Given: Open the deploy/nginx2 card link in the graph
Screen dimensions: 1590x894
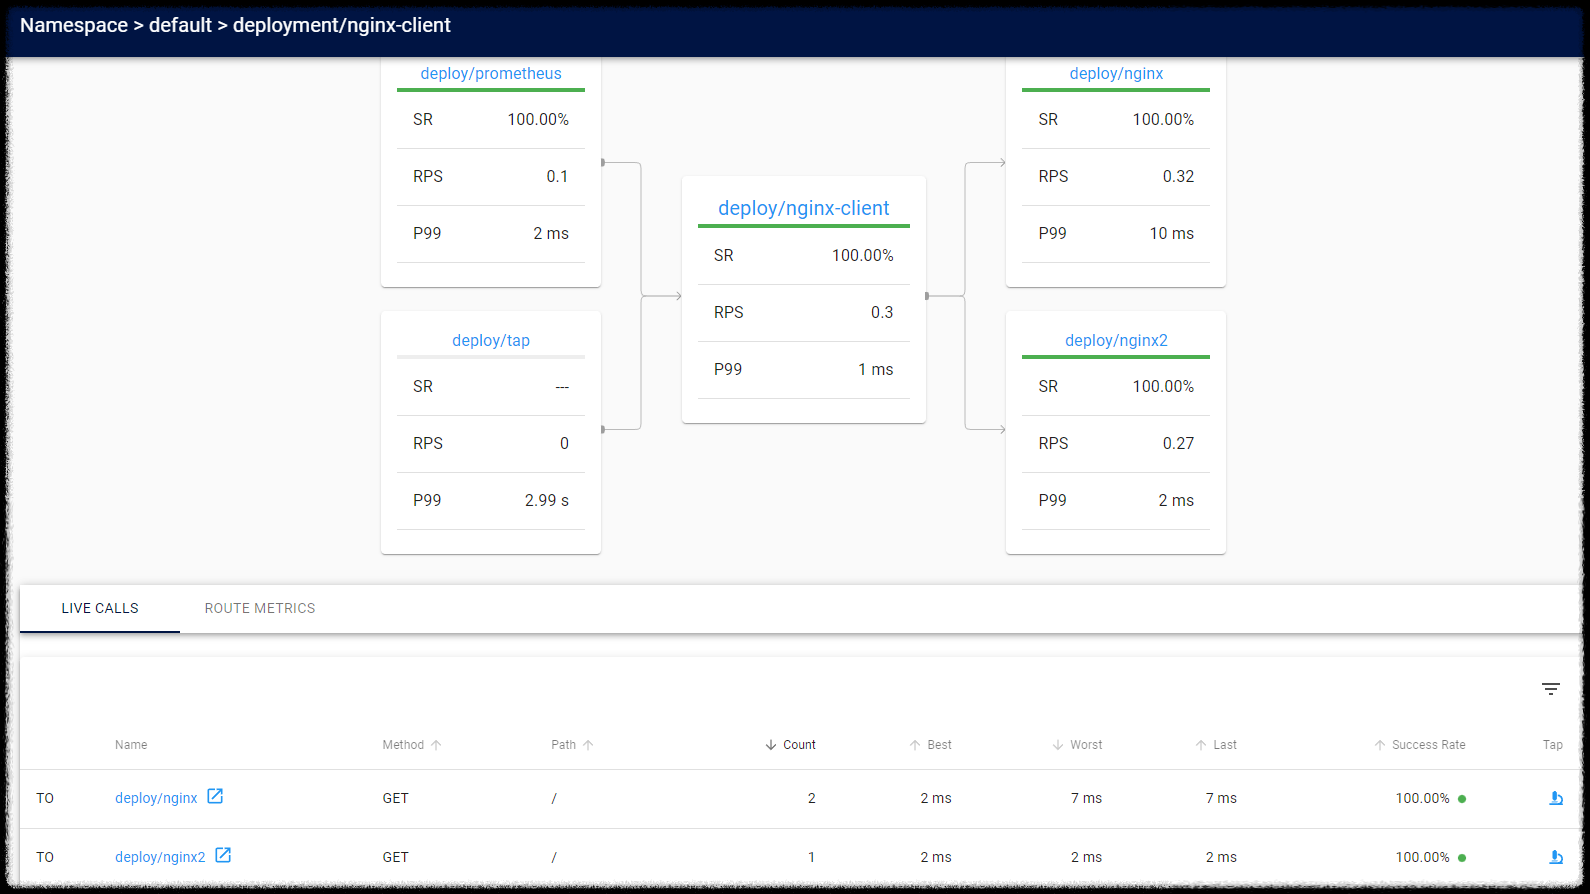Looking at the screenshot, I should tap(1116, 340).
